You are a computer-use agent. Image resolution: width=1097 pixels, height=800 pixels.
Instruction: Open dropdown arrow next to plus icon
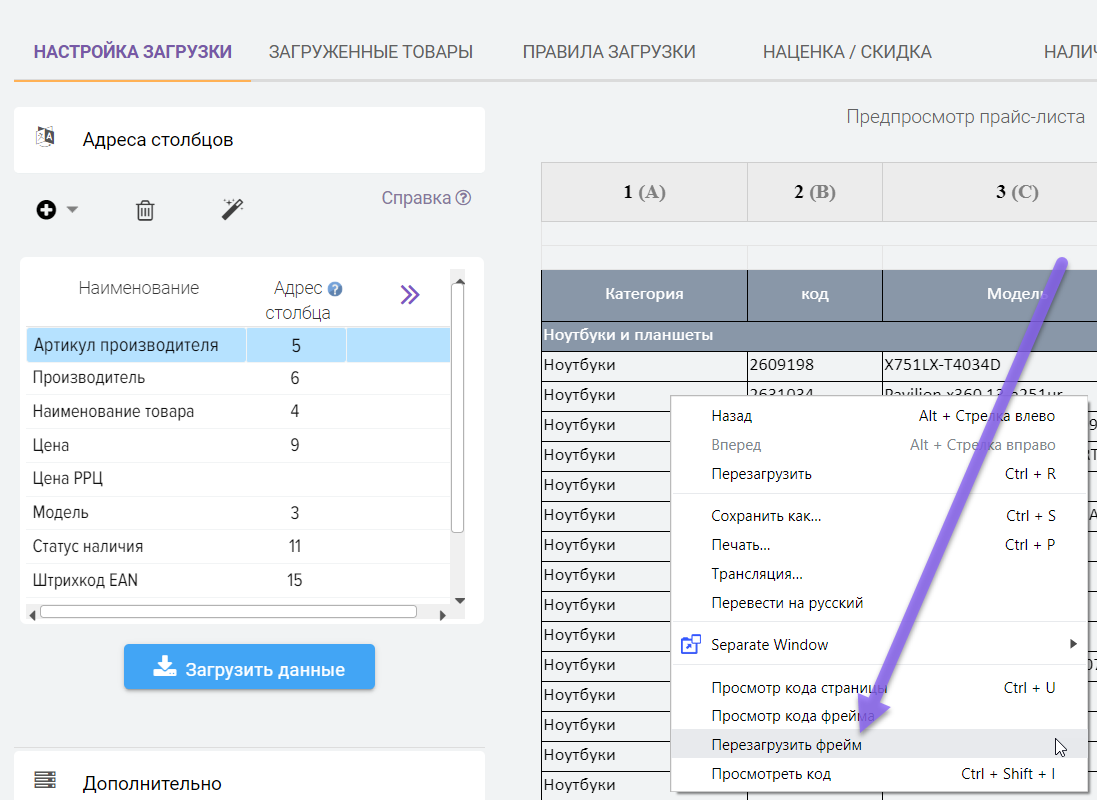(72, 210)
